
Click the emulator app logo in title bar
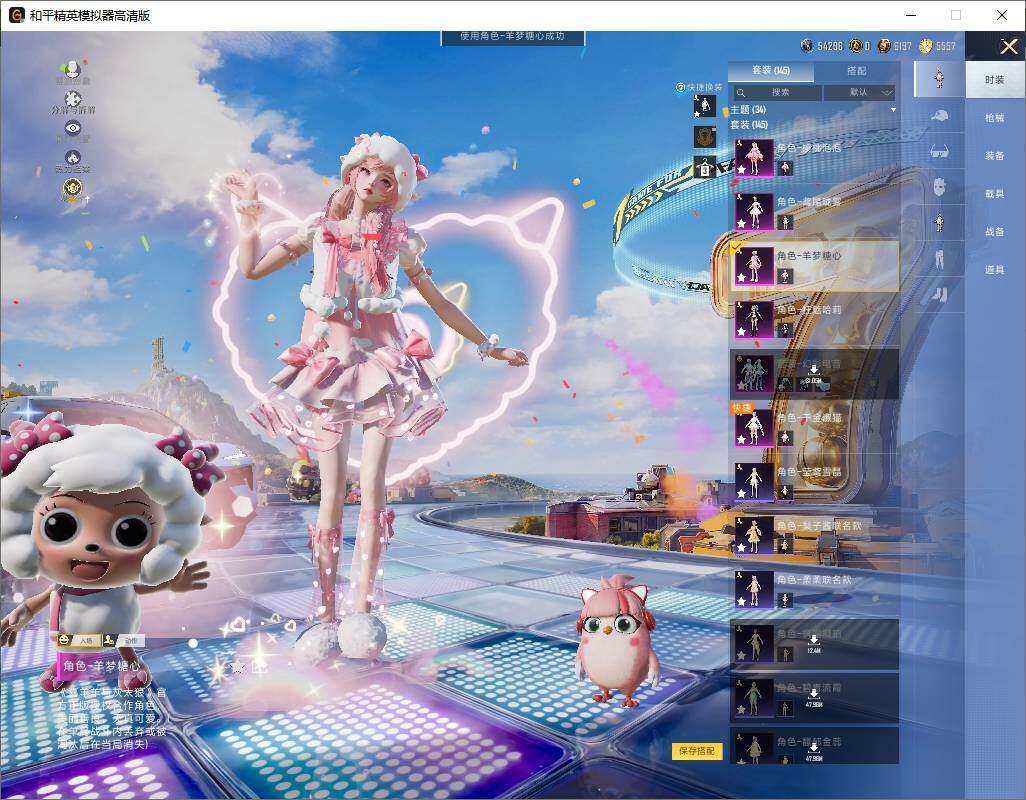click(16, 15)
